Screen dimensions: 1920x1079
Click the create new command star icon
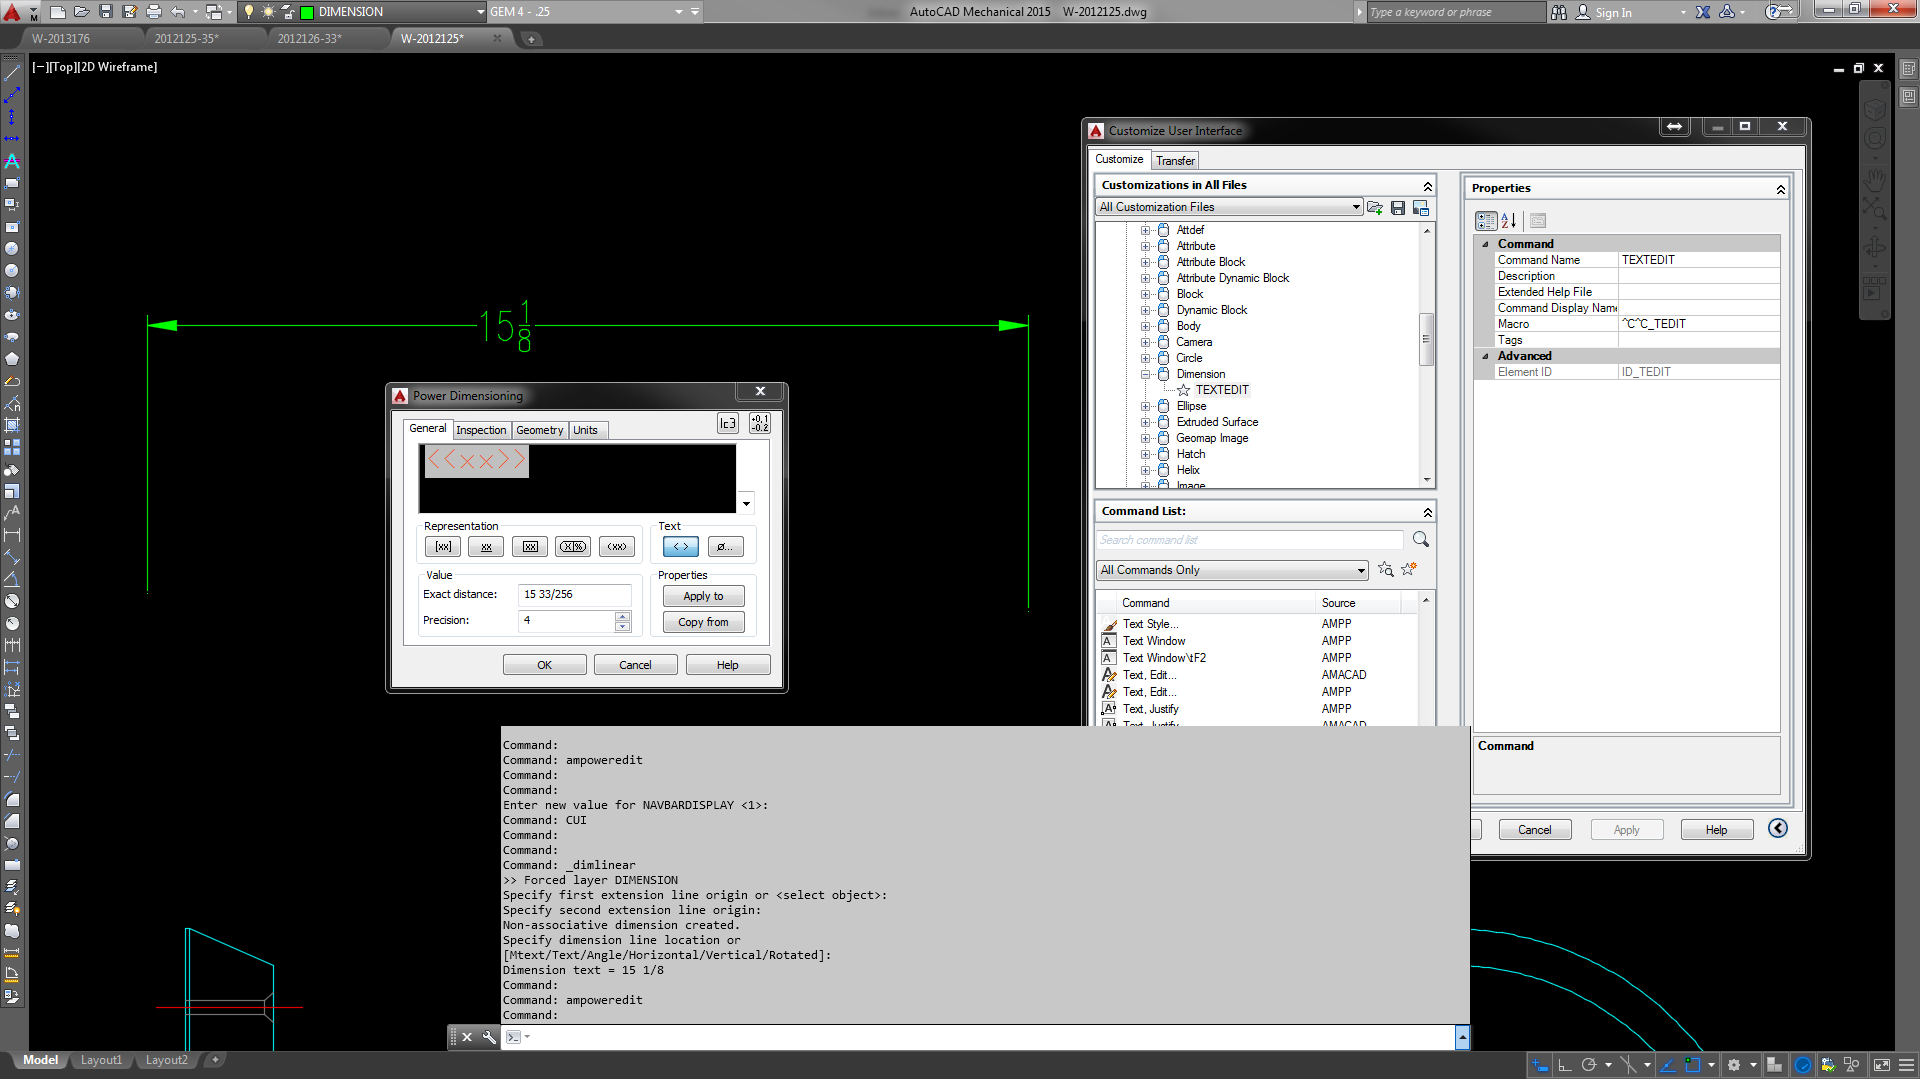(1409, 569)
